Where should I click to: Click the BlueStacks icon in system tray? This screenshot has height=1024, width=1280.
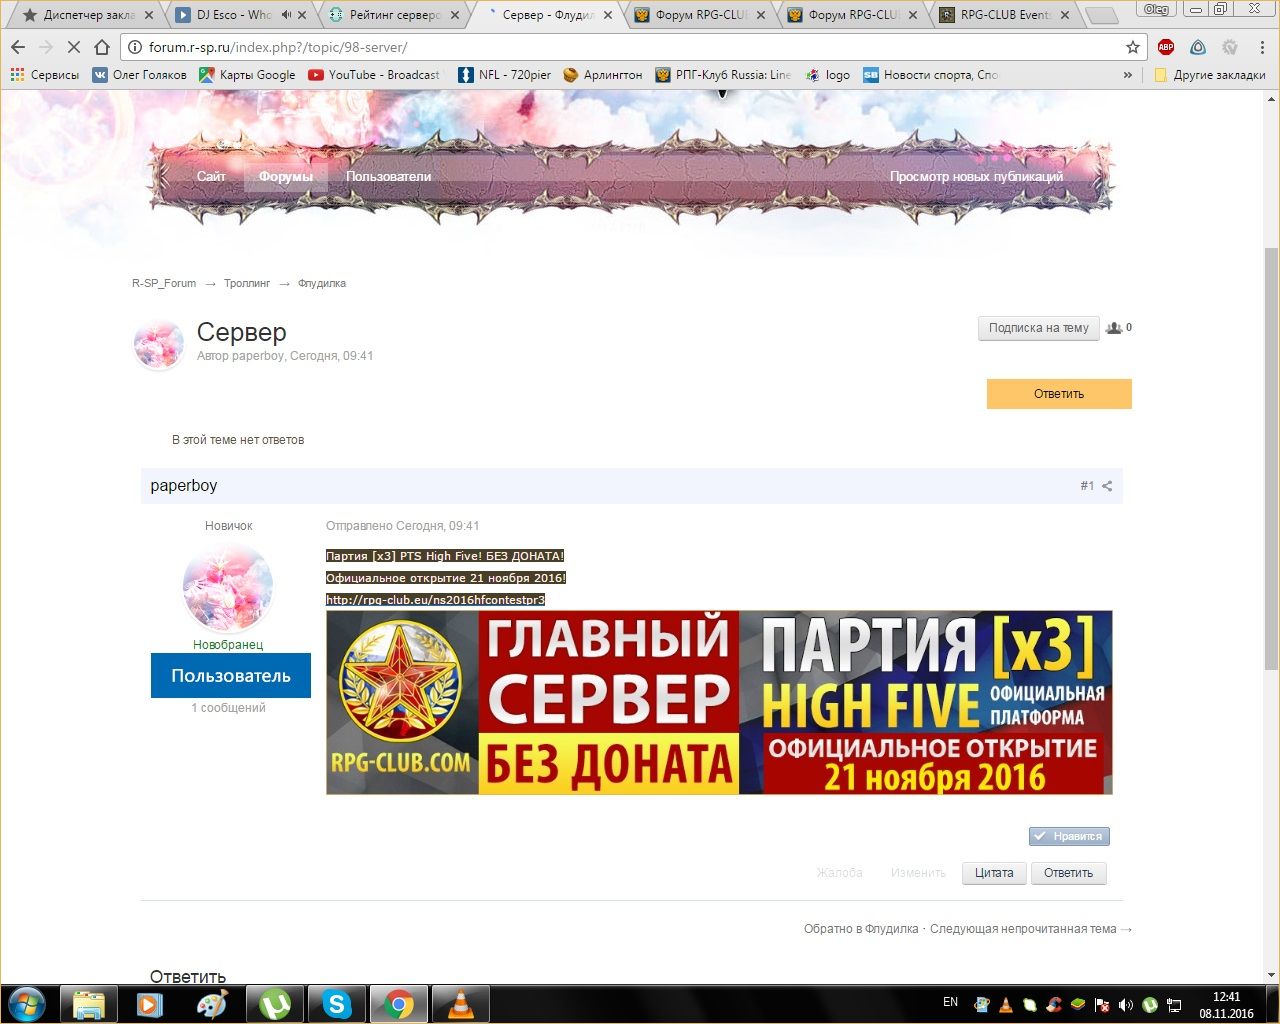point(1078,1005)
